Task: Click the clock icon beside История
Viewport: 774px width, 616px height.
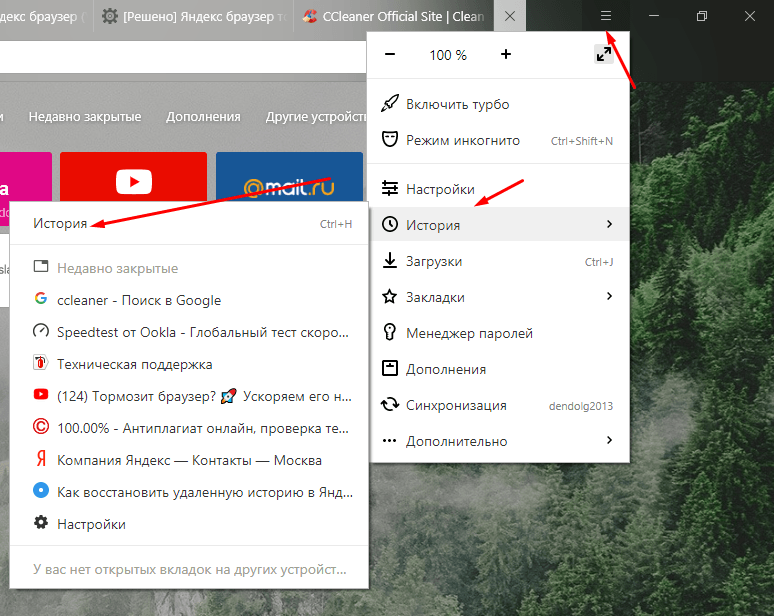Action: pos(389,225)
